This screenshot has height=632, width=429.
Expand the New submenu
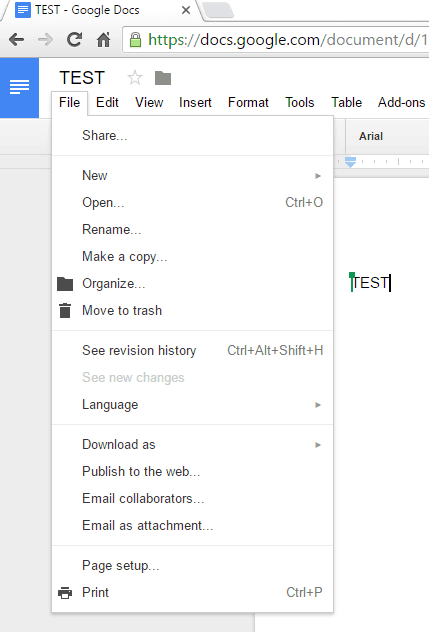[193, 176]
